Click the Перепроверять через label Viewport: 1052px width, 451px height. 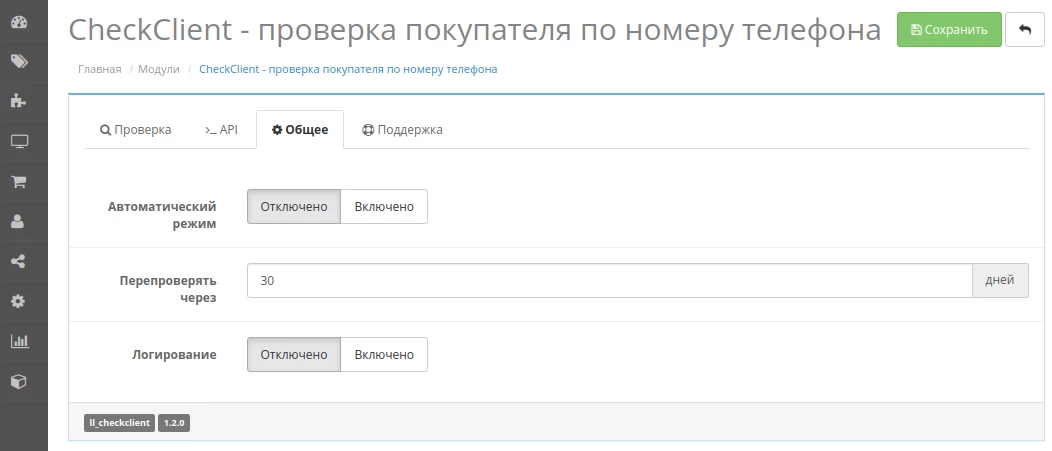pos(168,289)
